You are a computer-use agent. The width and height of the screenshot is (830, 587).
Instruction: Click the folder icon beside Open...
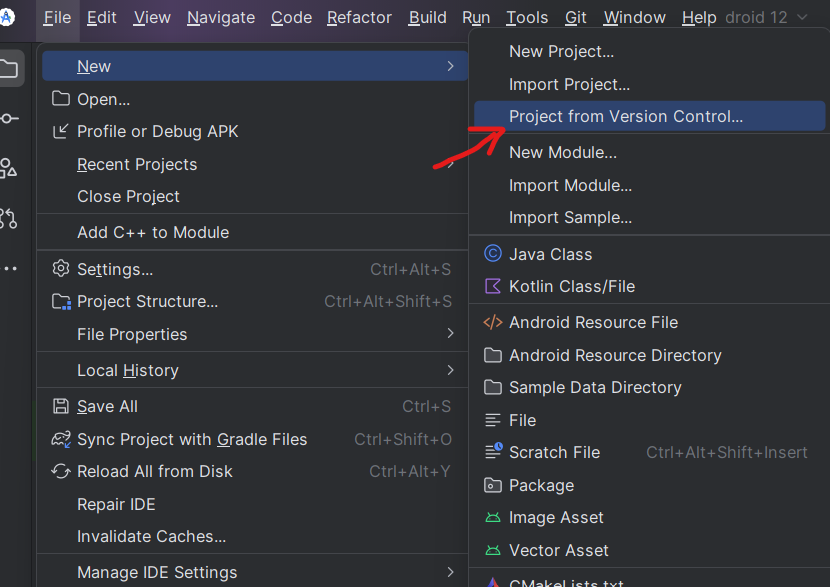[61, 98]
